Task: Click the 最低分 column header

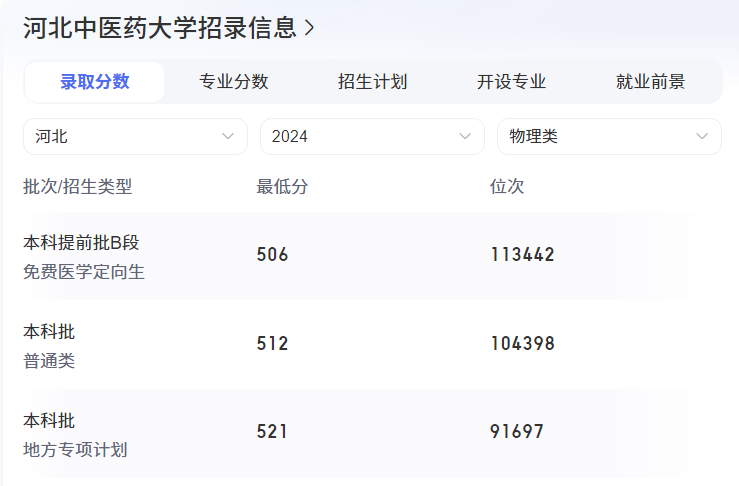Action: pos(282,187)
